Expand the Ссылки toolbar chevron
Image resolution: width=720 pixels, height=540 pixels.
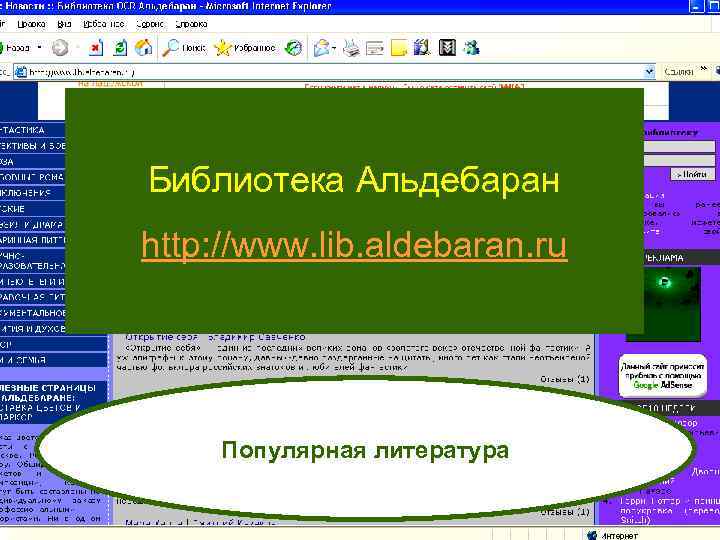[703, 69]
